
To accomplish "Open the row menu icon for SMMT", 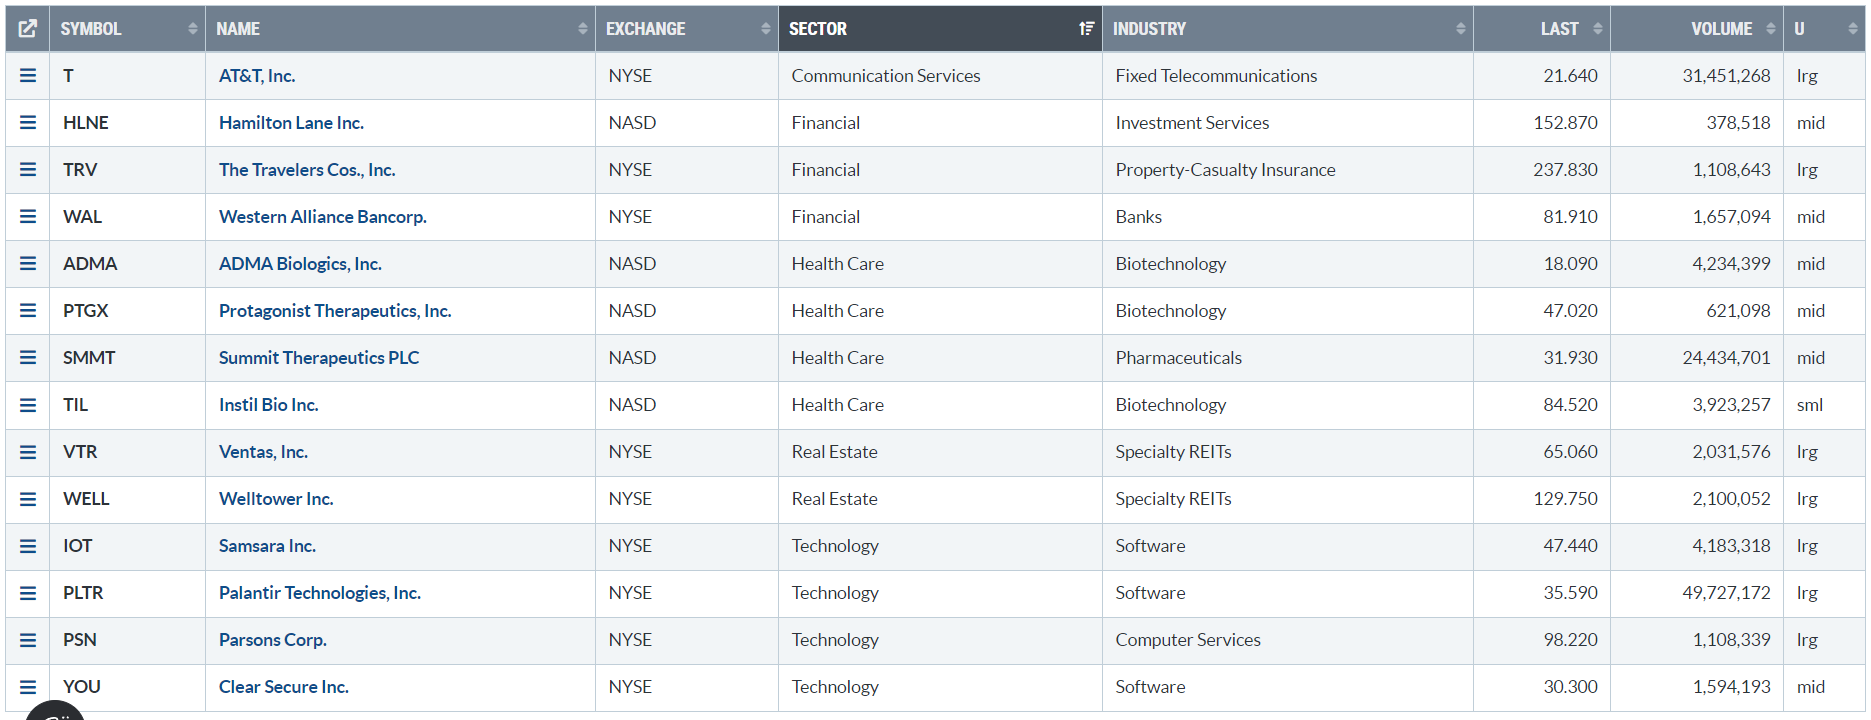I will point(28,358).
